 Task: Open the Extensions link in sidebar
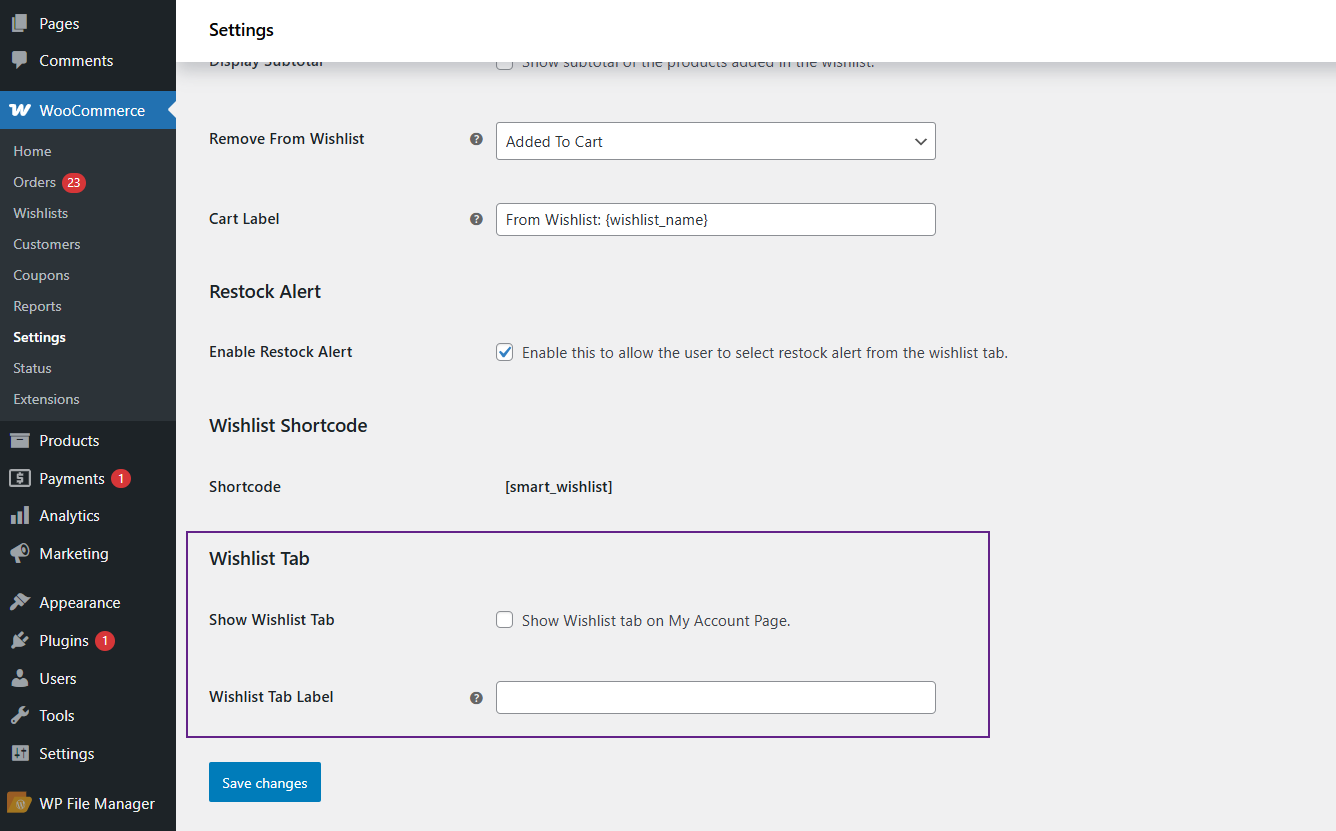tap(46, 400)
